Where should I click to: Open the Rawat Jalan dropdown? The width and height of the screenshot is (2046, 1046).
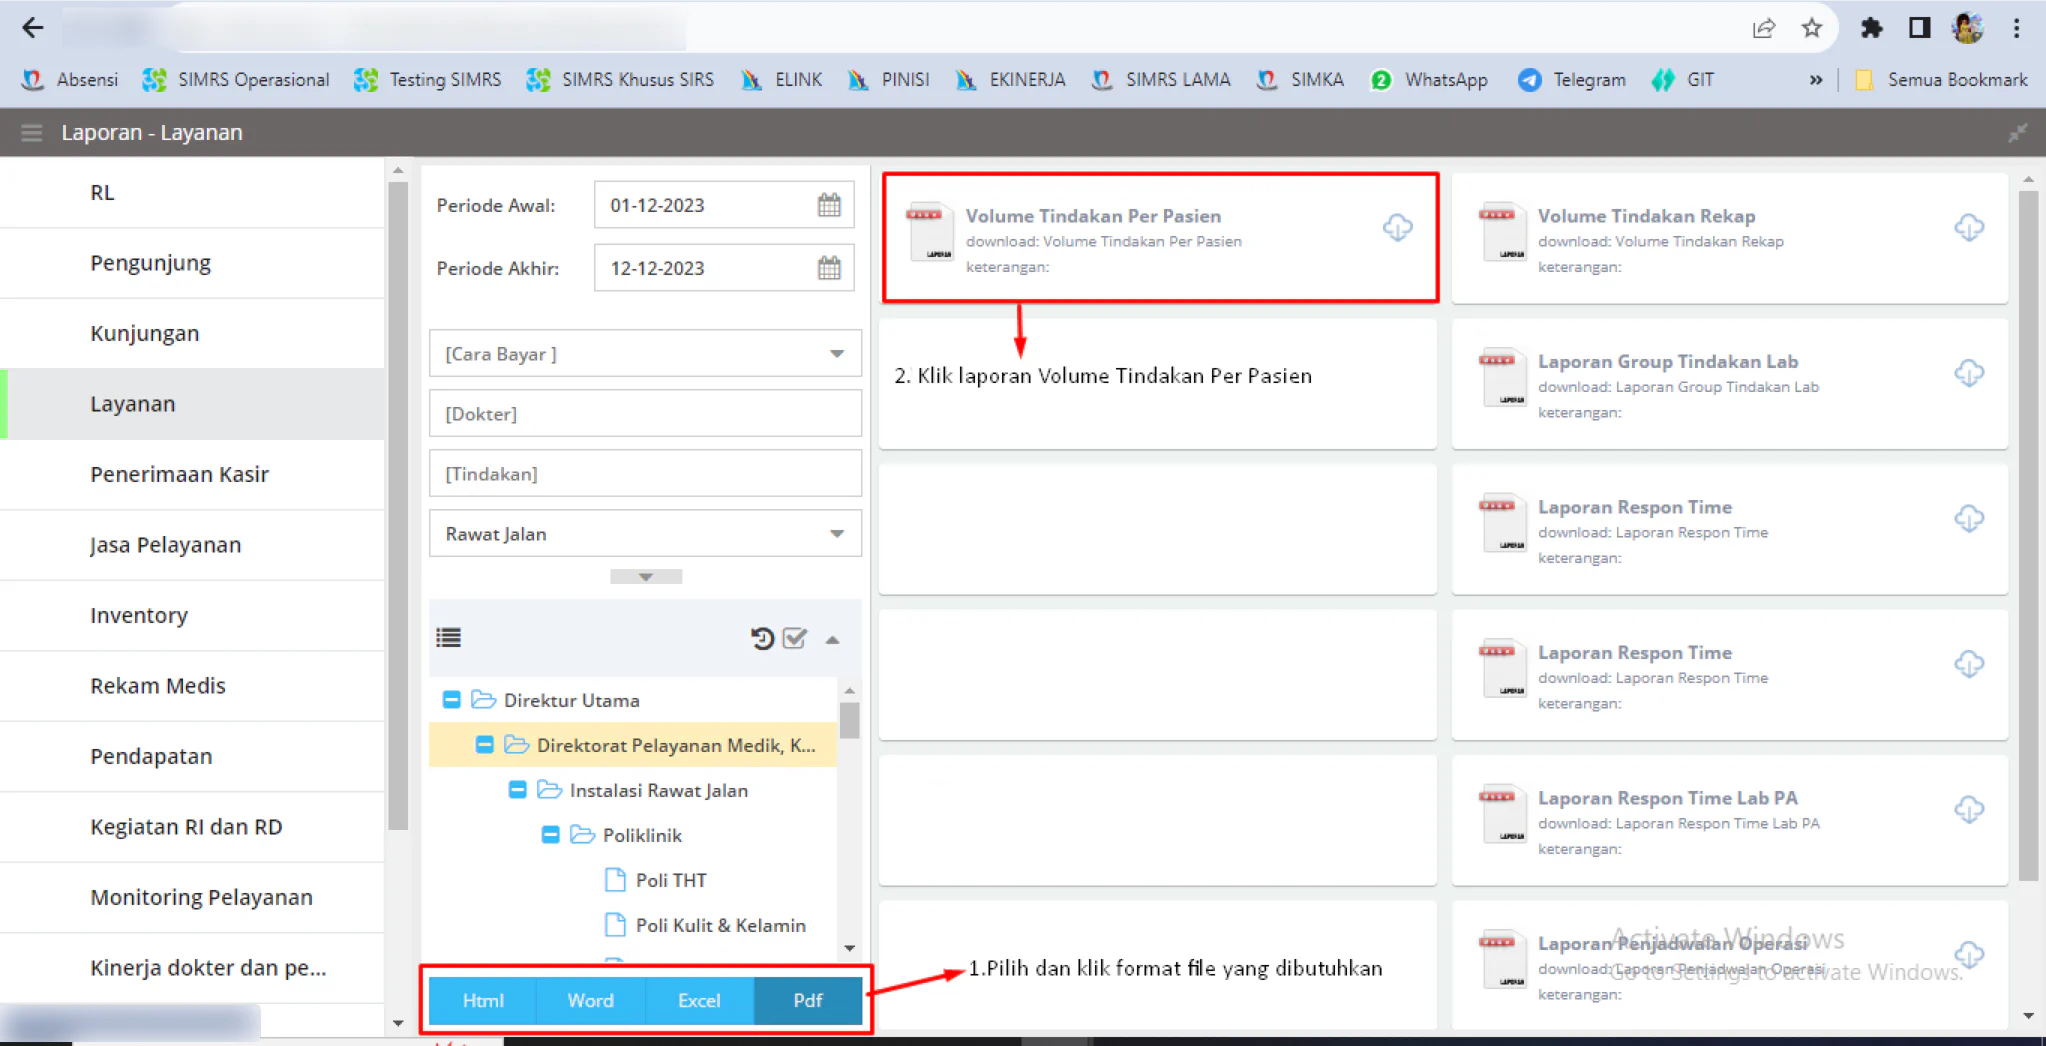pyautogui.click(x=645, y=534)
